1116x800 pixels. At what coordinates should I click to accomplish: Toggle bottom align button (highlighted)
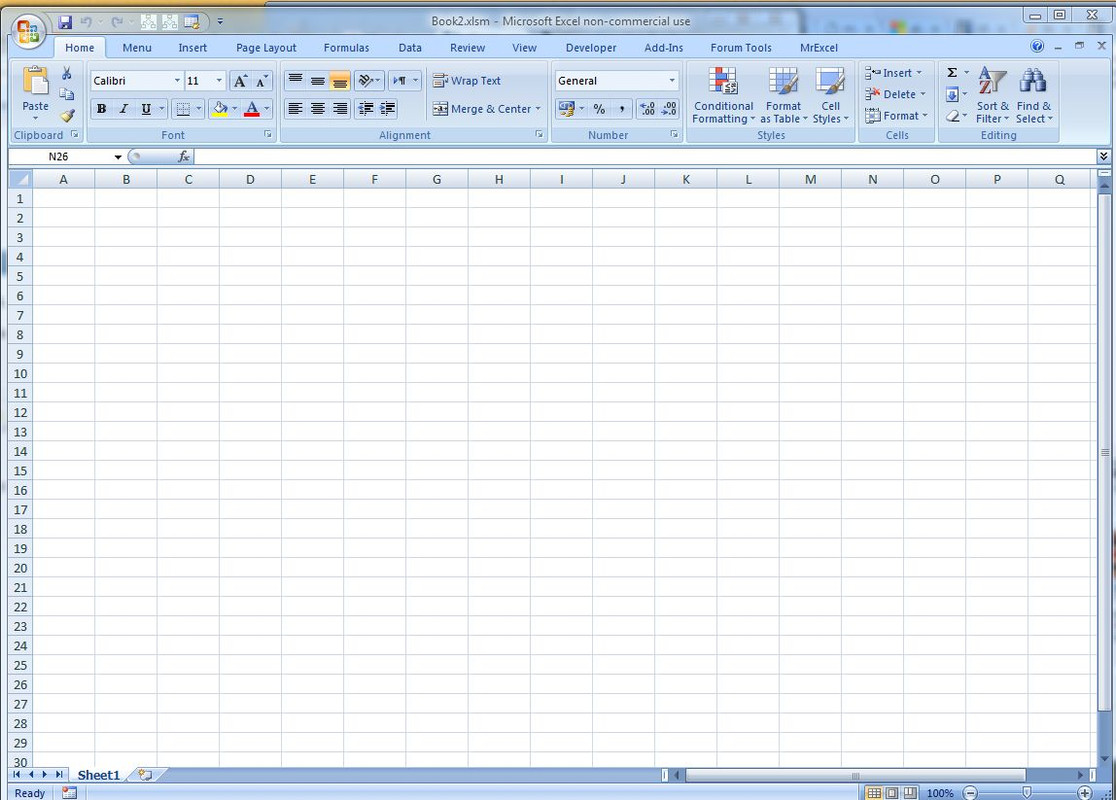[x=340, y=80]
